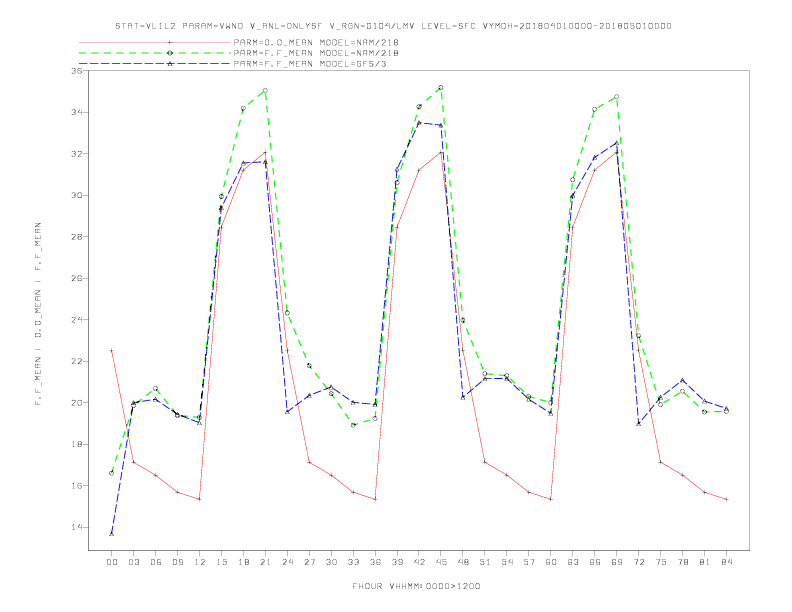Click the red solid line legend sample
This screenshot has width=792, height=612.
[x=155, y=42]
